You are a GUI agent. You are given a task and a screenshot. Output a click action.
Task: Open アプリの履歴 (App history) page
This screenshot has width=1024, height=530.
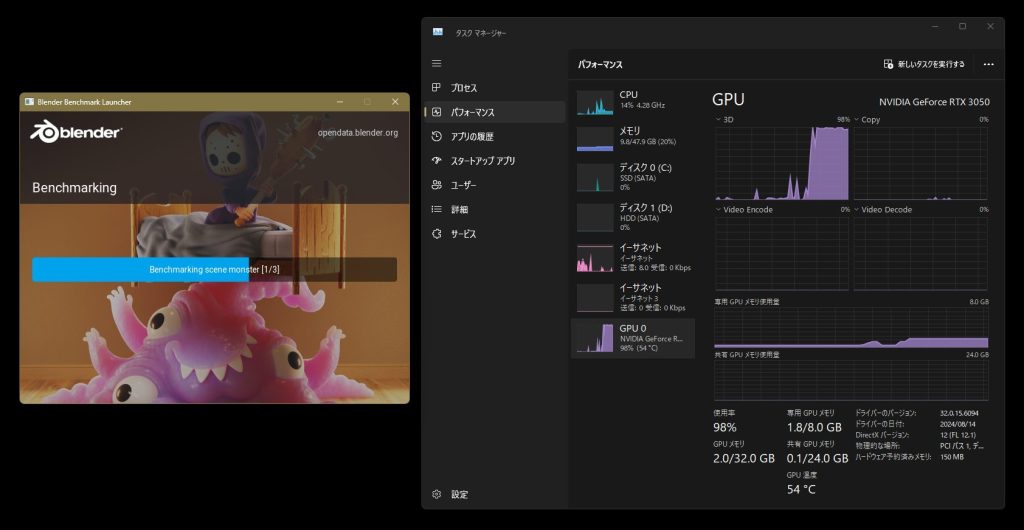[x=470, y=137]
